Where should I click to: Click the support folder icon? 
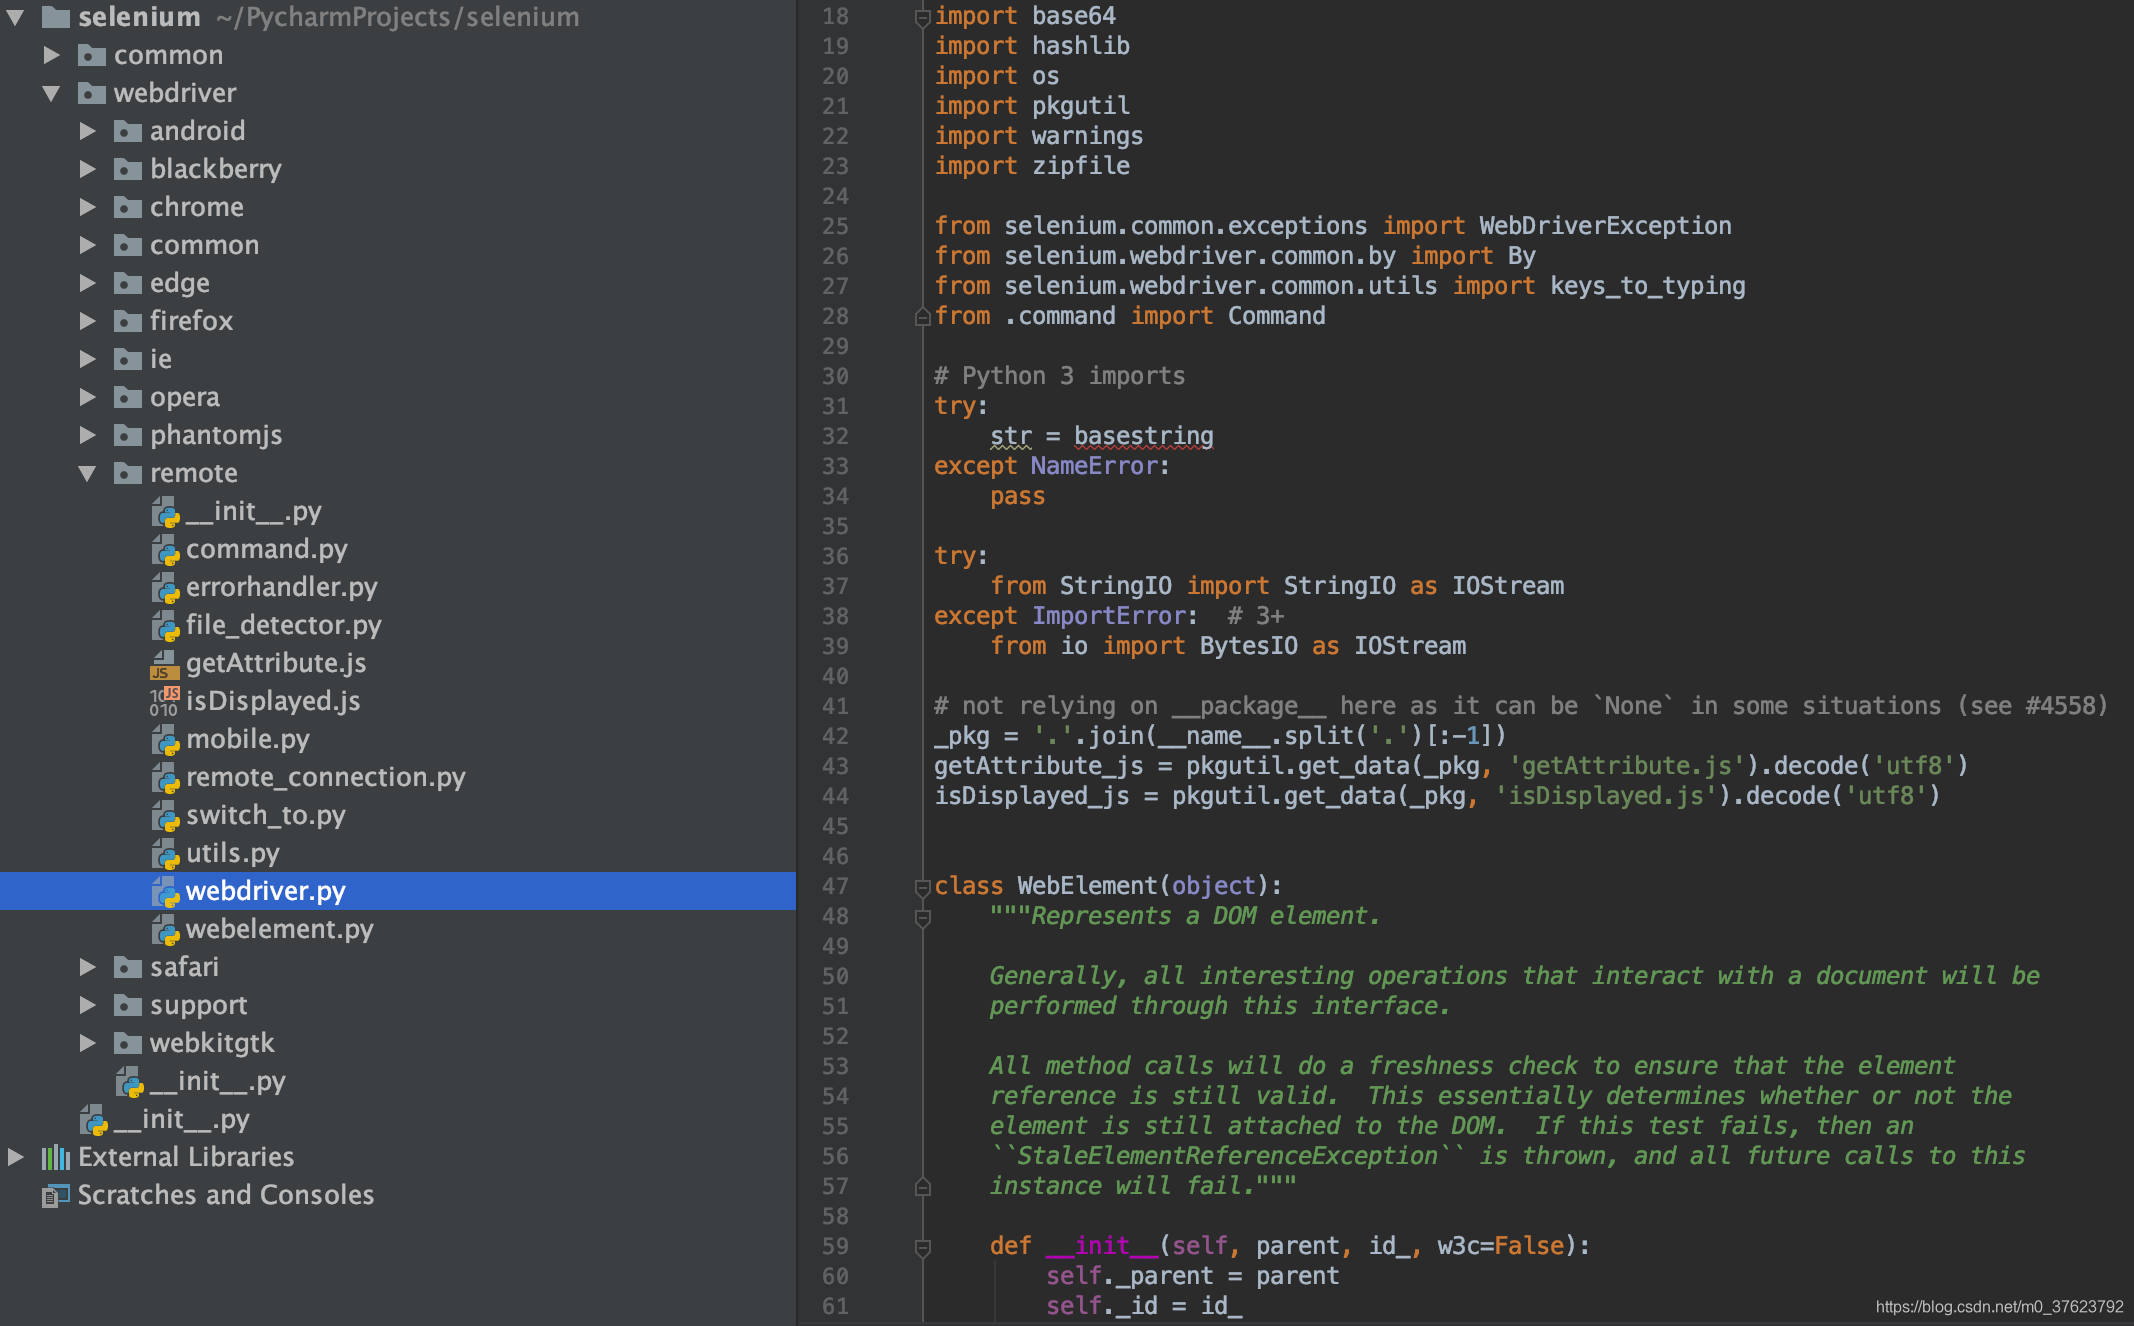coord(128,1005)
